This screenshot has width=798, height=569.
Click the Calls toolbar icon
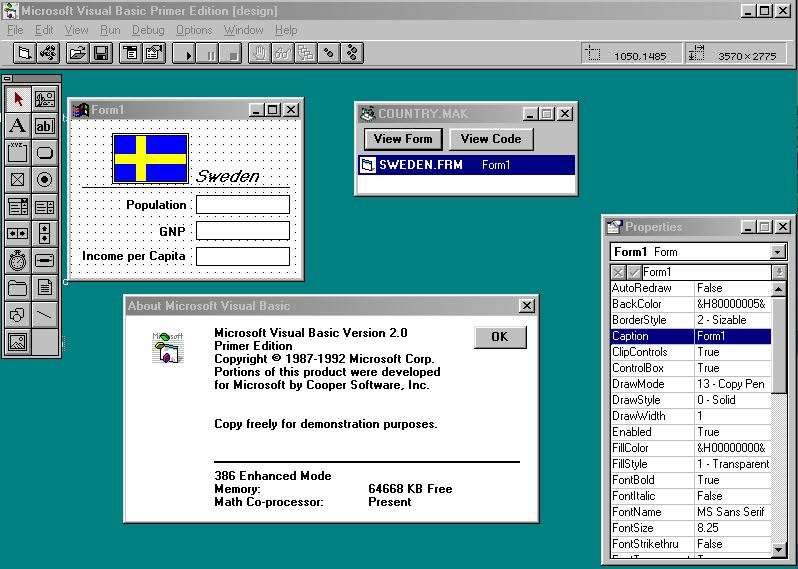(x=305, y=53)
